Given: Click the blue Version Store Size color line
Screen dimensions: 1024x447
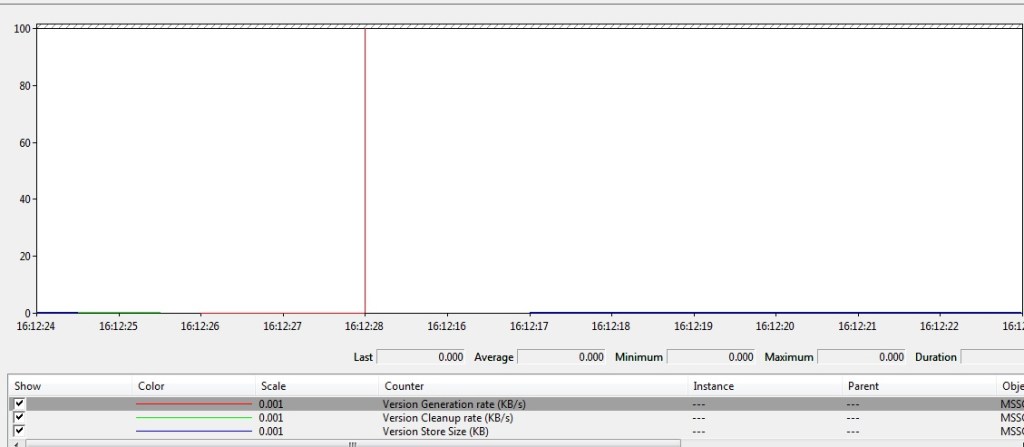Looking at the screenshot, I should point(193,431).
